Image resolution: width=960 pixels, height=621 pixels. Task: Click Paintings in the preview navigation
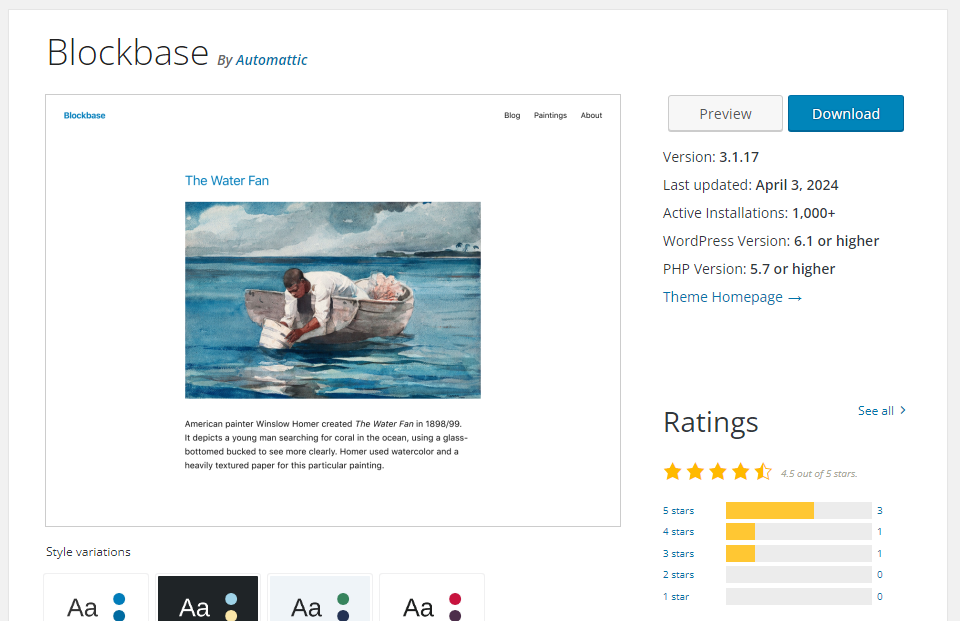[550, 115]
